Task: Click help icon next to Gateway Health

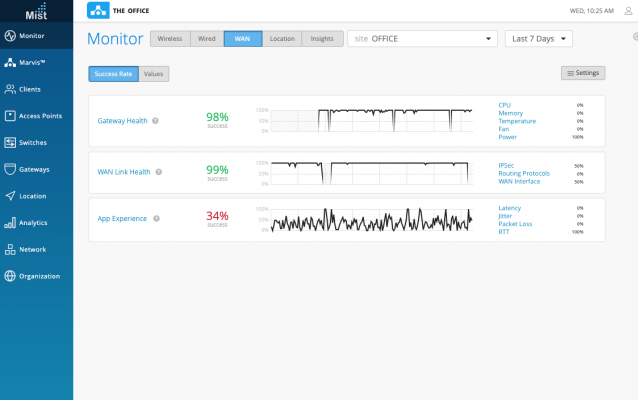Action: [157, 121]
